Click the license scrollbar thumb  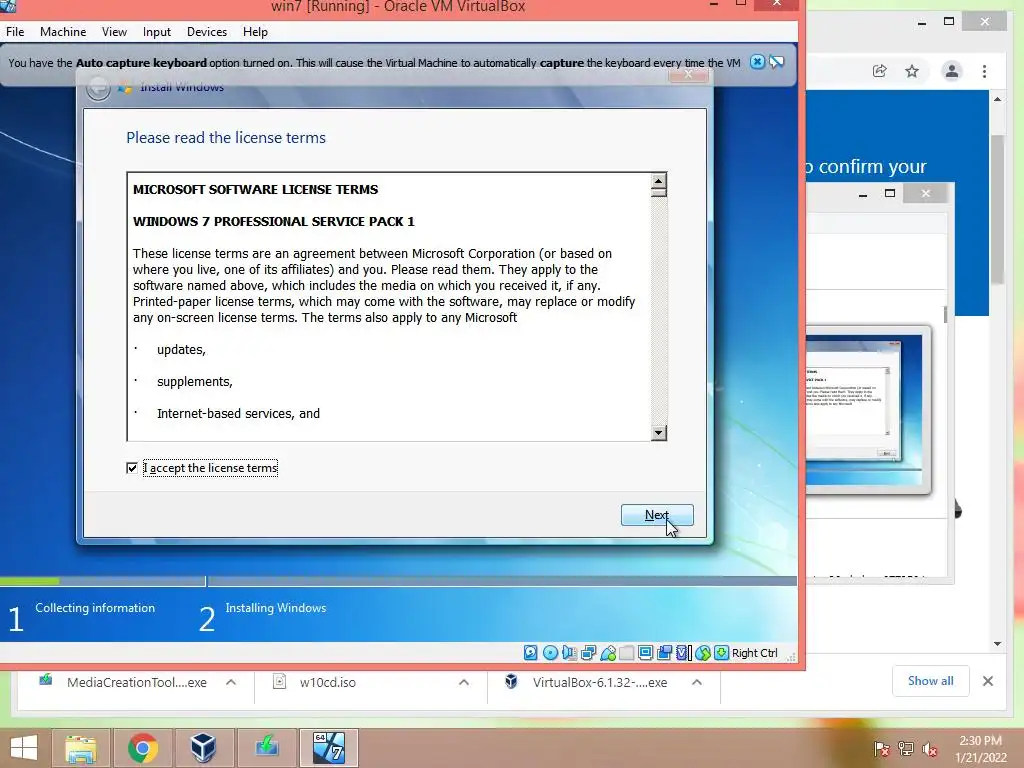658,193
